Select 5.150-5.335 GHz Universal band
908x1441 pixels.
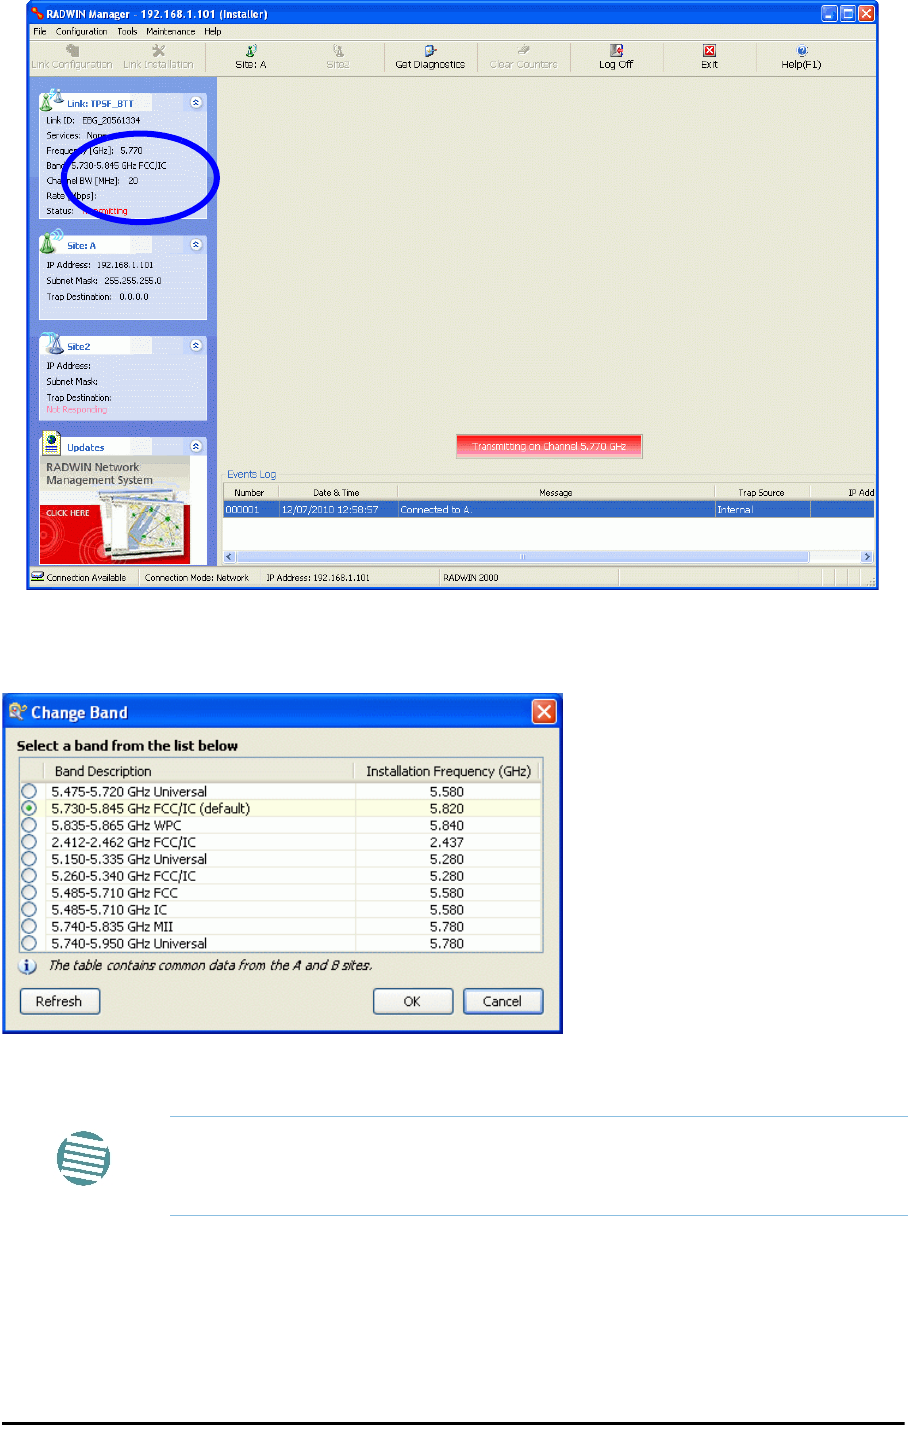click(29, 859)
